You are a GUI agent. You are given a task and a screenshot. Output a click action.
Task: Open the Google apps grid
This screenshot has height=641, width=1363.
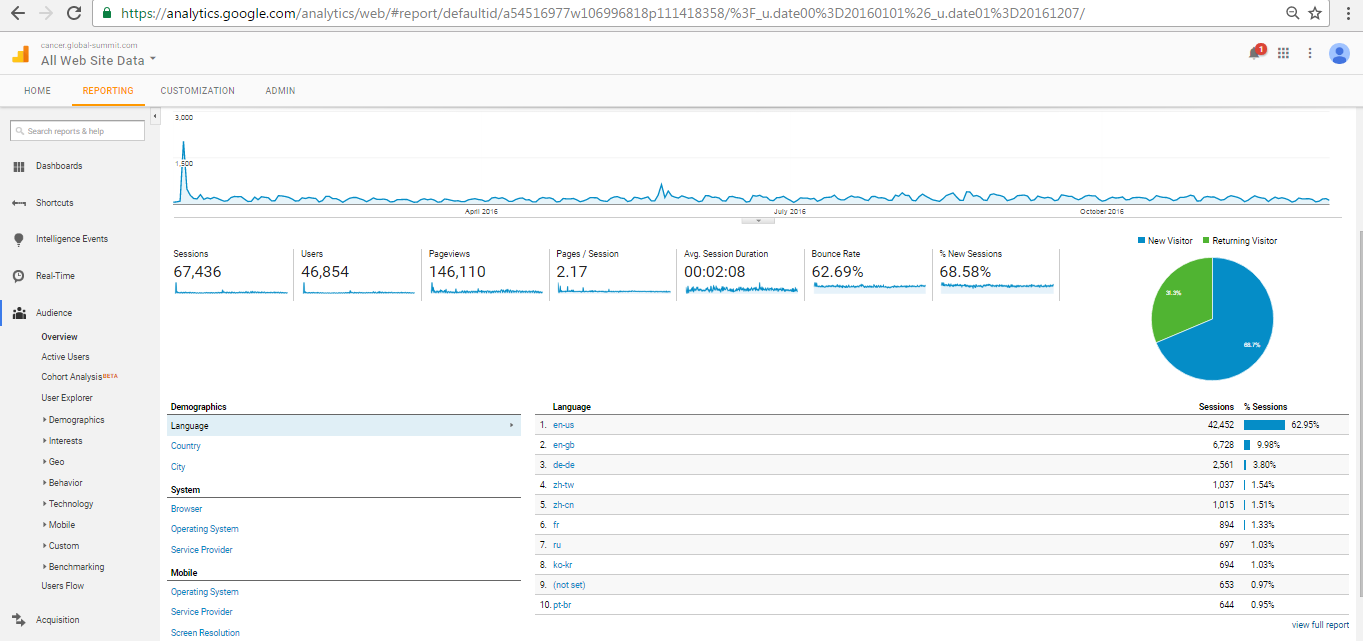[1284, 53]
